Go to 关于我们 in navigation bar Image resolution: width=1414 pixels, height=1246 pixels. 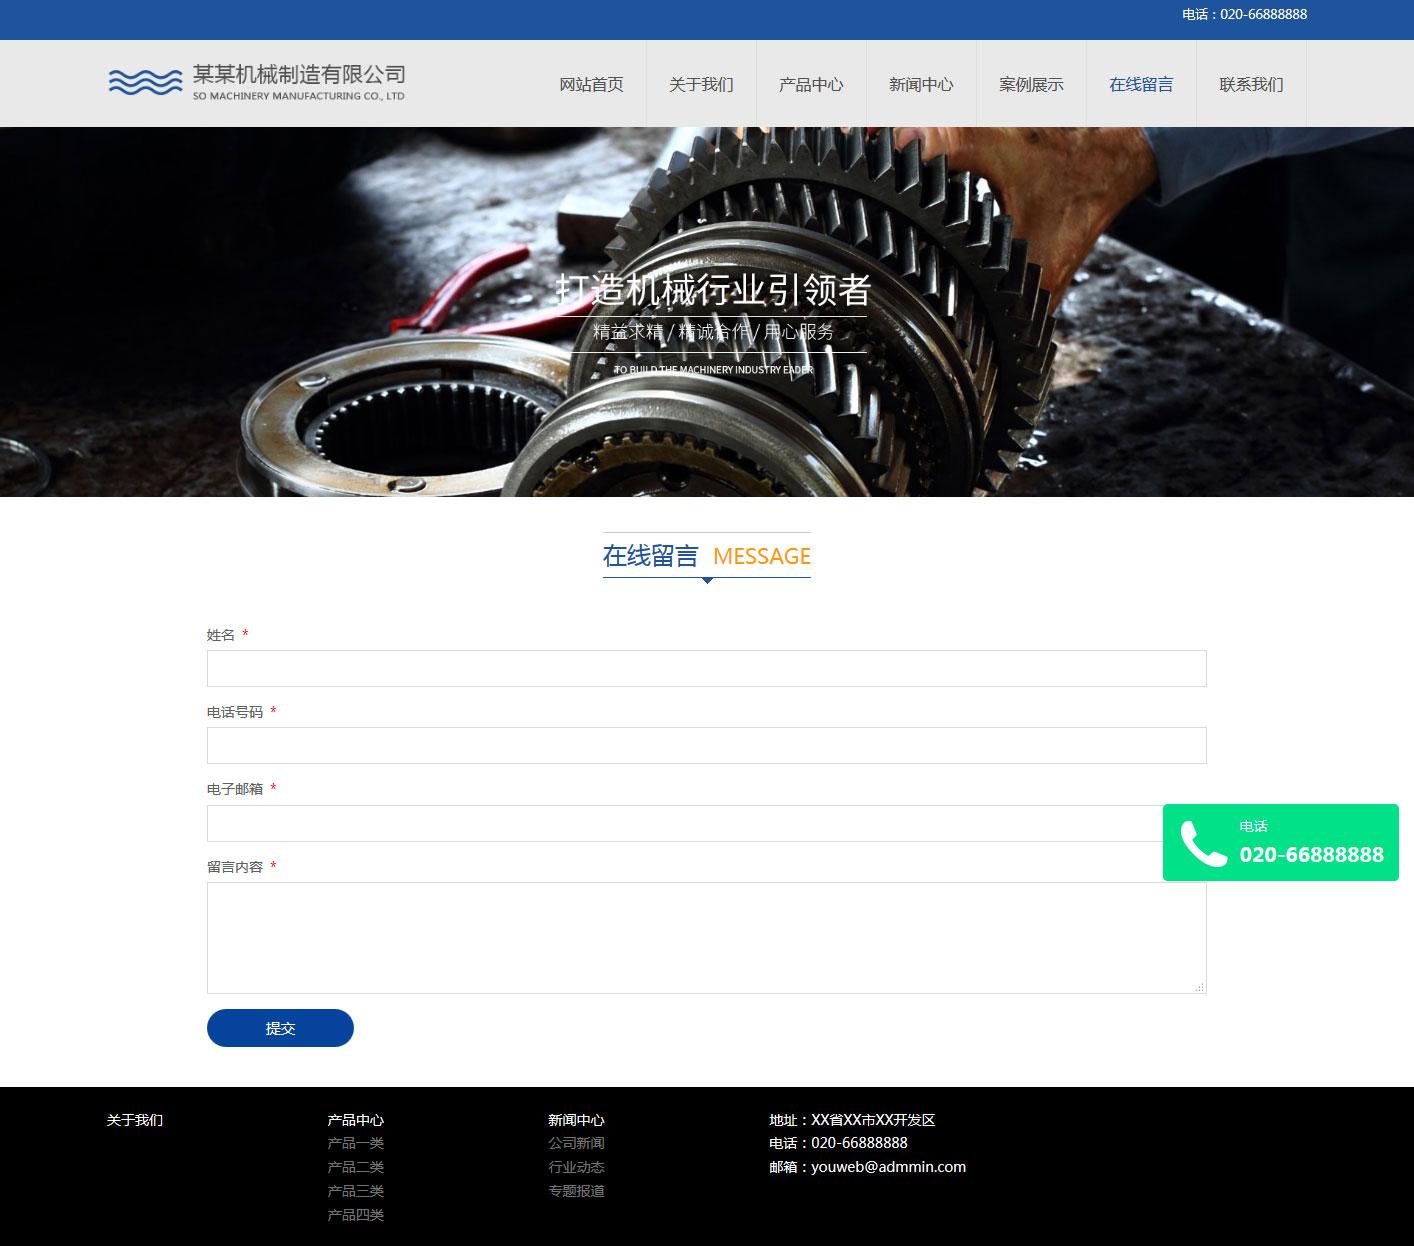(x=701, y=85)
